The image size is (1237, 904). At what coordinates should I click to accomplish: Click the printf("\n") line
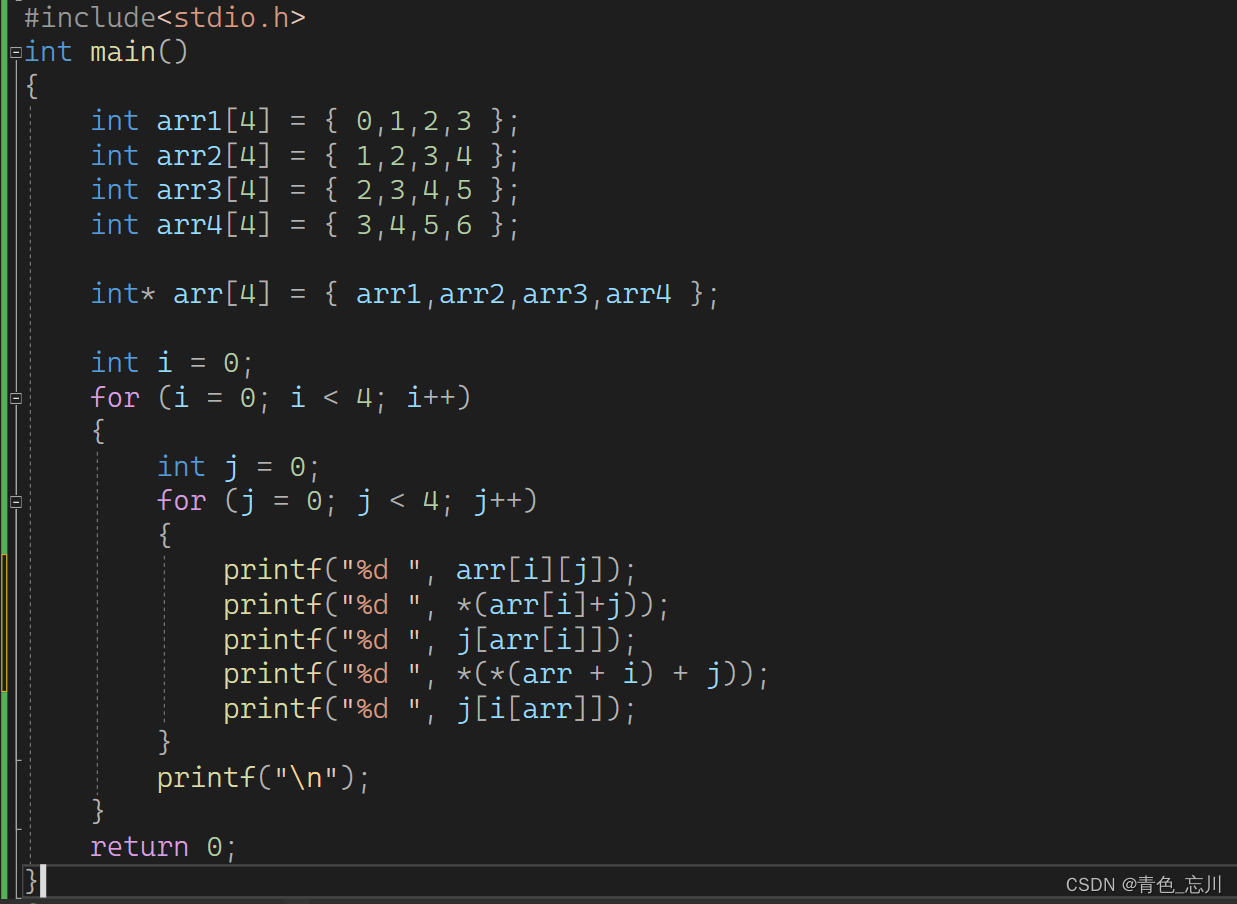pos(264,777)
